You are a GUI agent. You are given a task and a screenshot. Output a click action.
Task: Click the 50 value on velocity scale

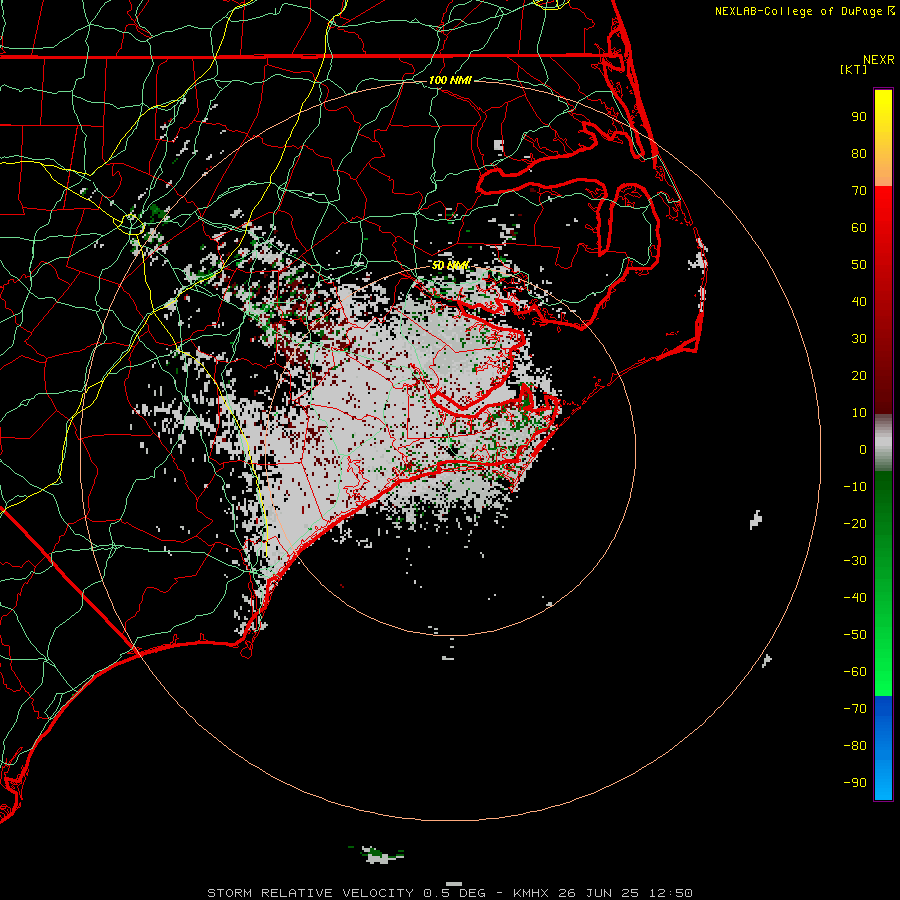coord(859,265)
